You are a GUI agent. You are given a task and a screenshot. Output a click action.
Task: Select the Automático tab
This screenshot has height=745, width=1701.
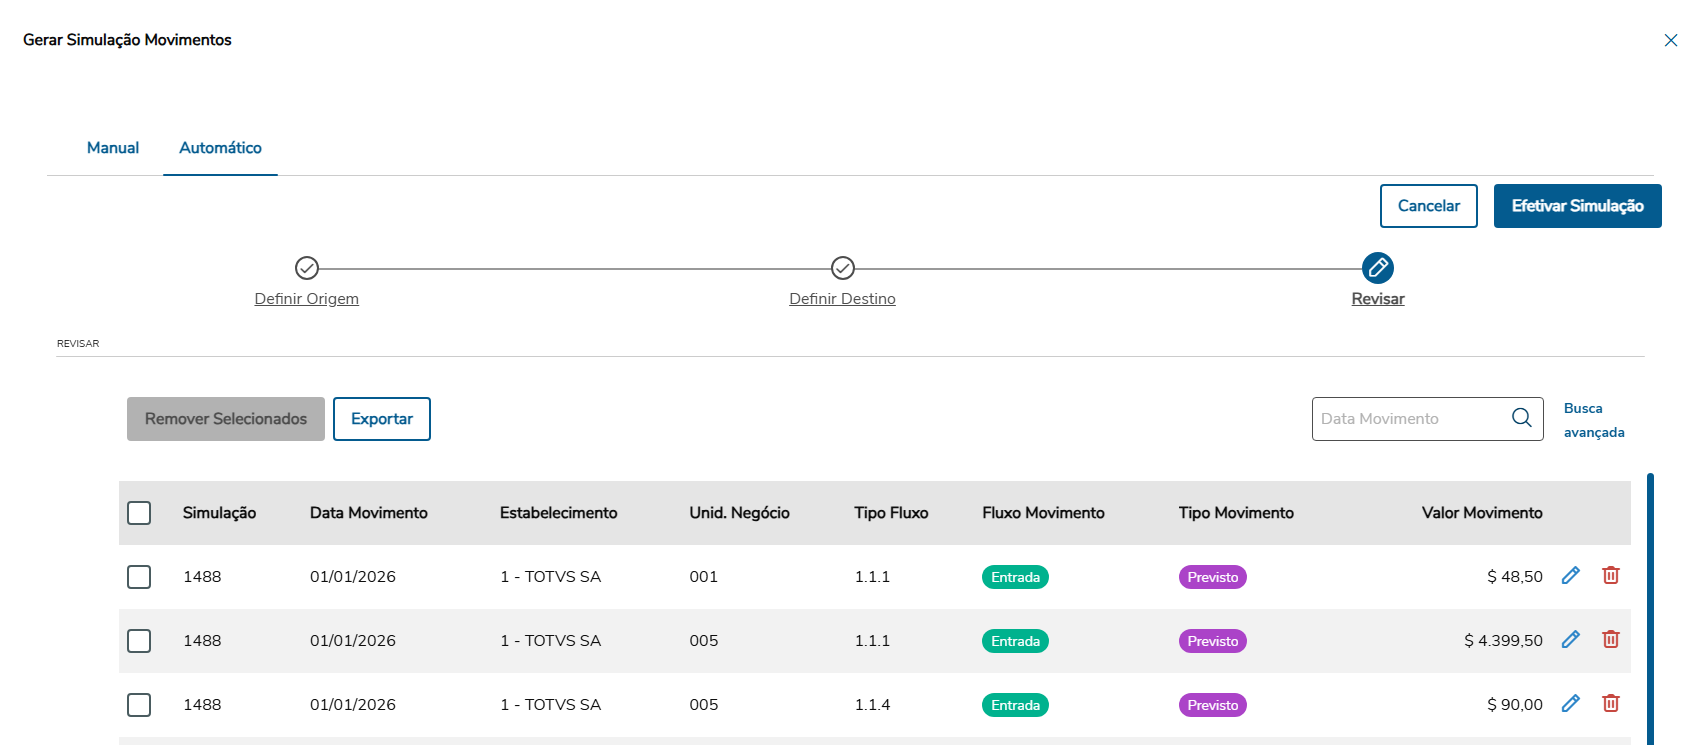click(220, 148)
